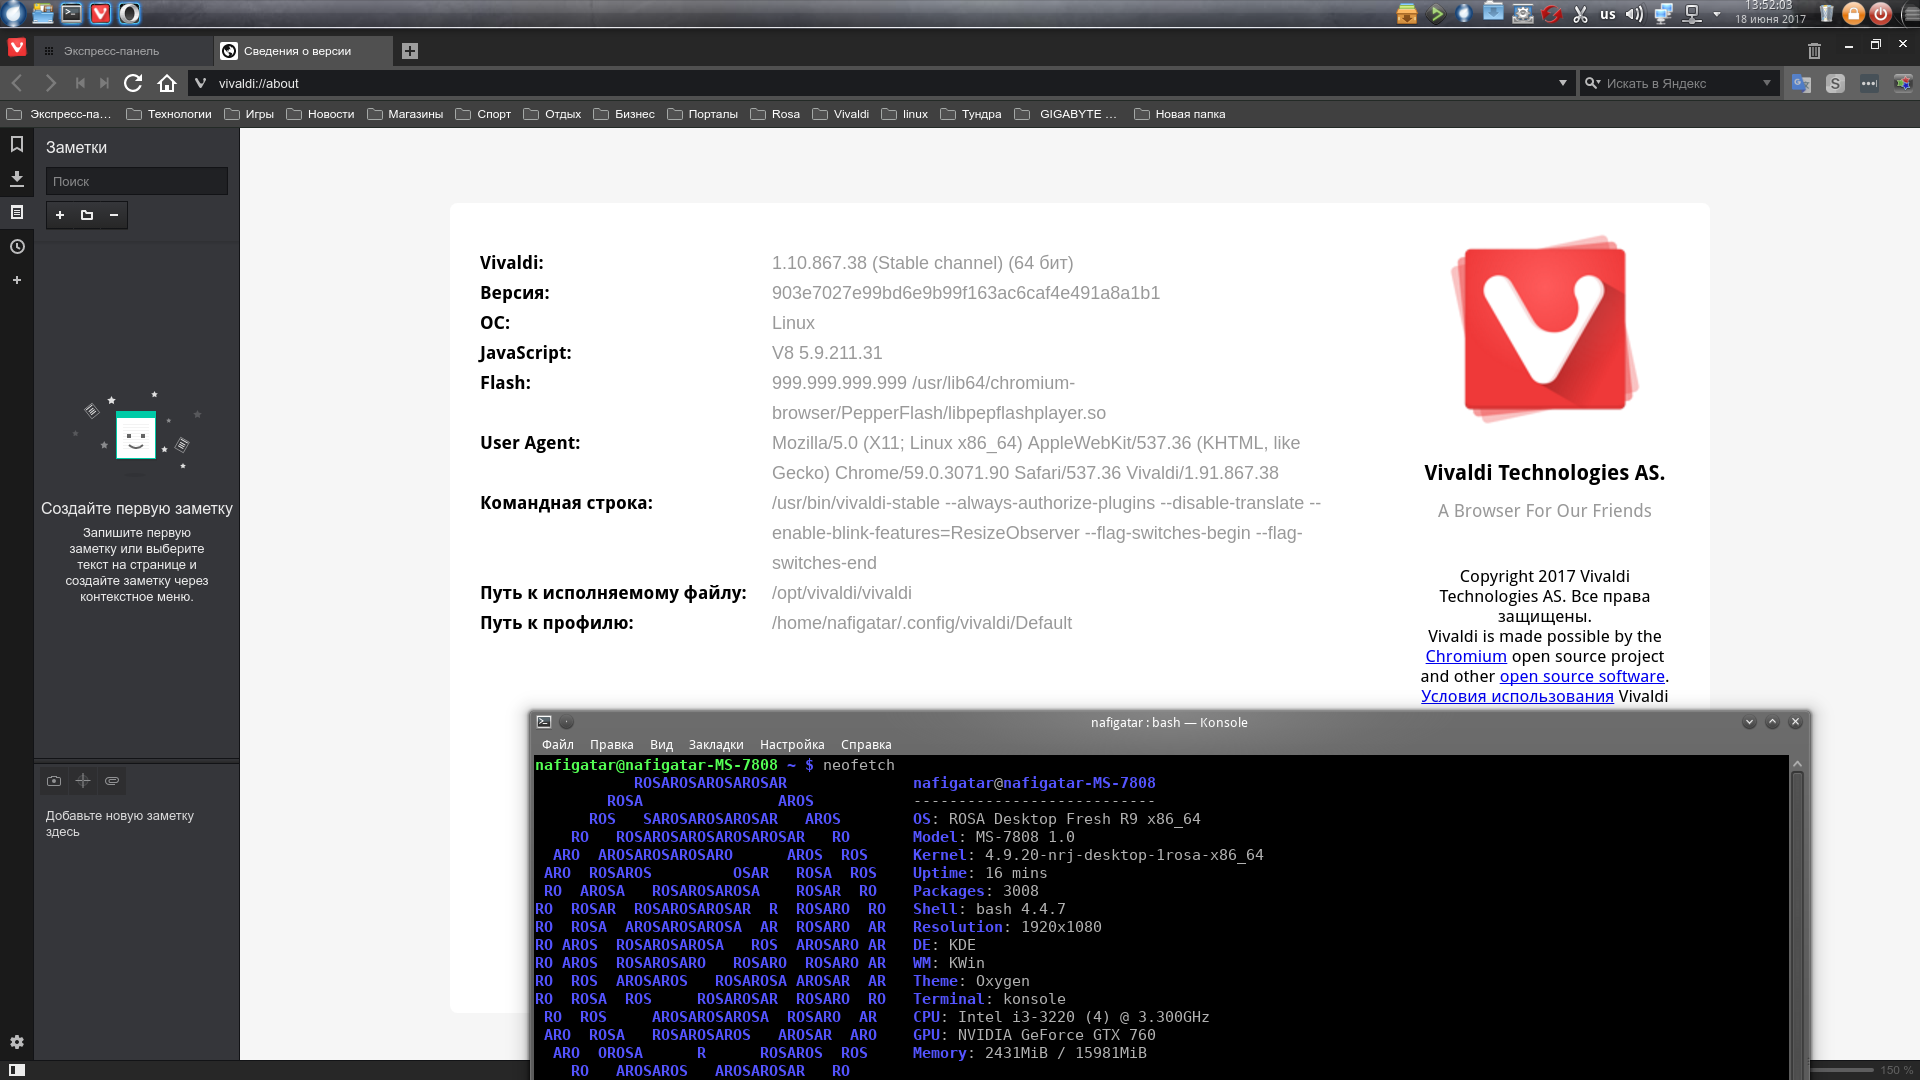Screen dimensions: 1920x1080
Task: Expand hidden system tray icons arrow
Action: point(1717,14)
